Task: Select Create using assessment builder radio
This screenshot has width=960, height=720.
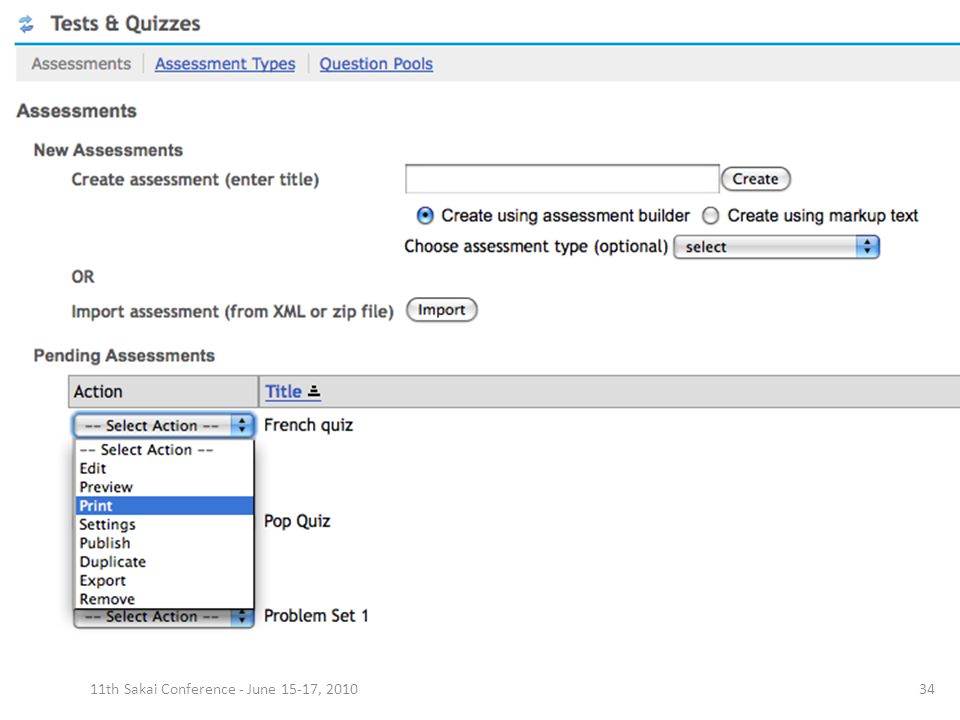Action: 425,216
